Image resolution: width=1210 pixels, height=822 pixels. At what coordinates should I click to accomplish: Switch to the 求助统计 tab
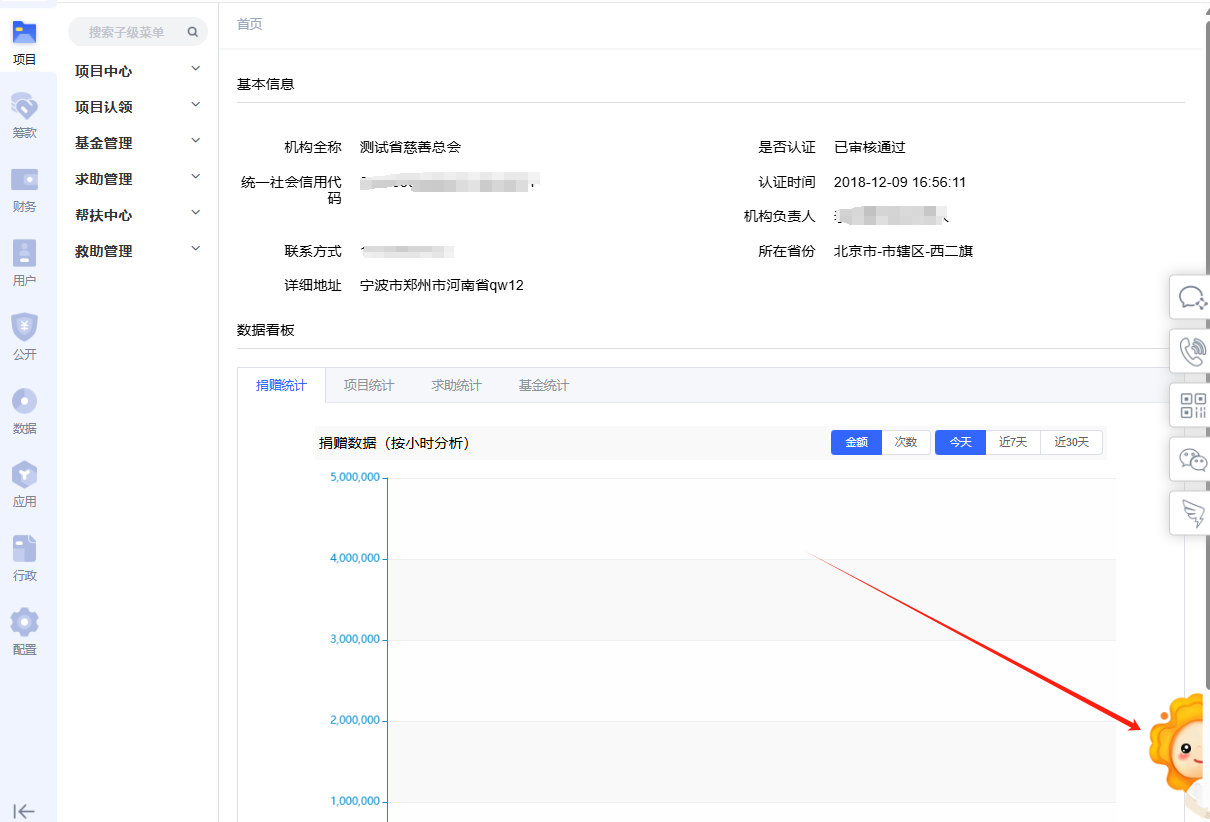(x=456, y=385)
